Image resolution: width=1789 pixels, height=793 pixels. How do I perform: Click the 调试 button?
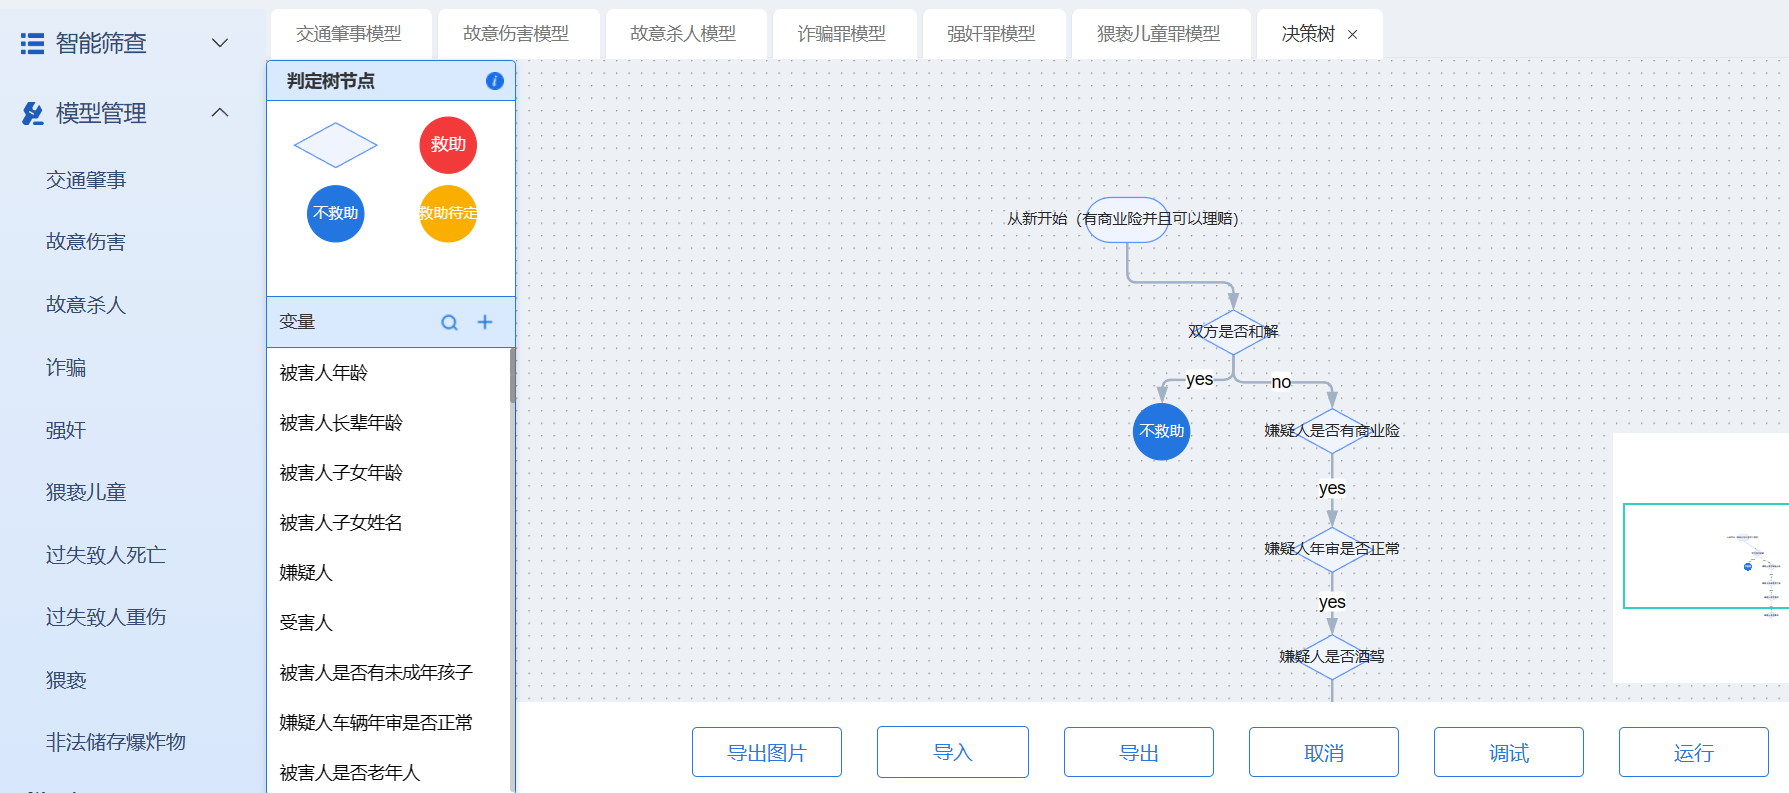(1508, 752)
